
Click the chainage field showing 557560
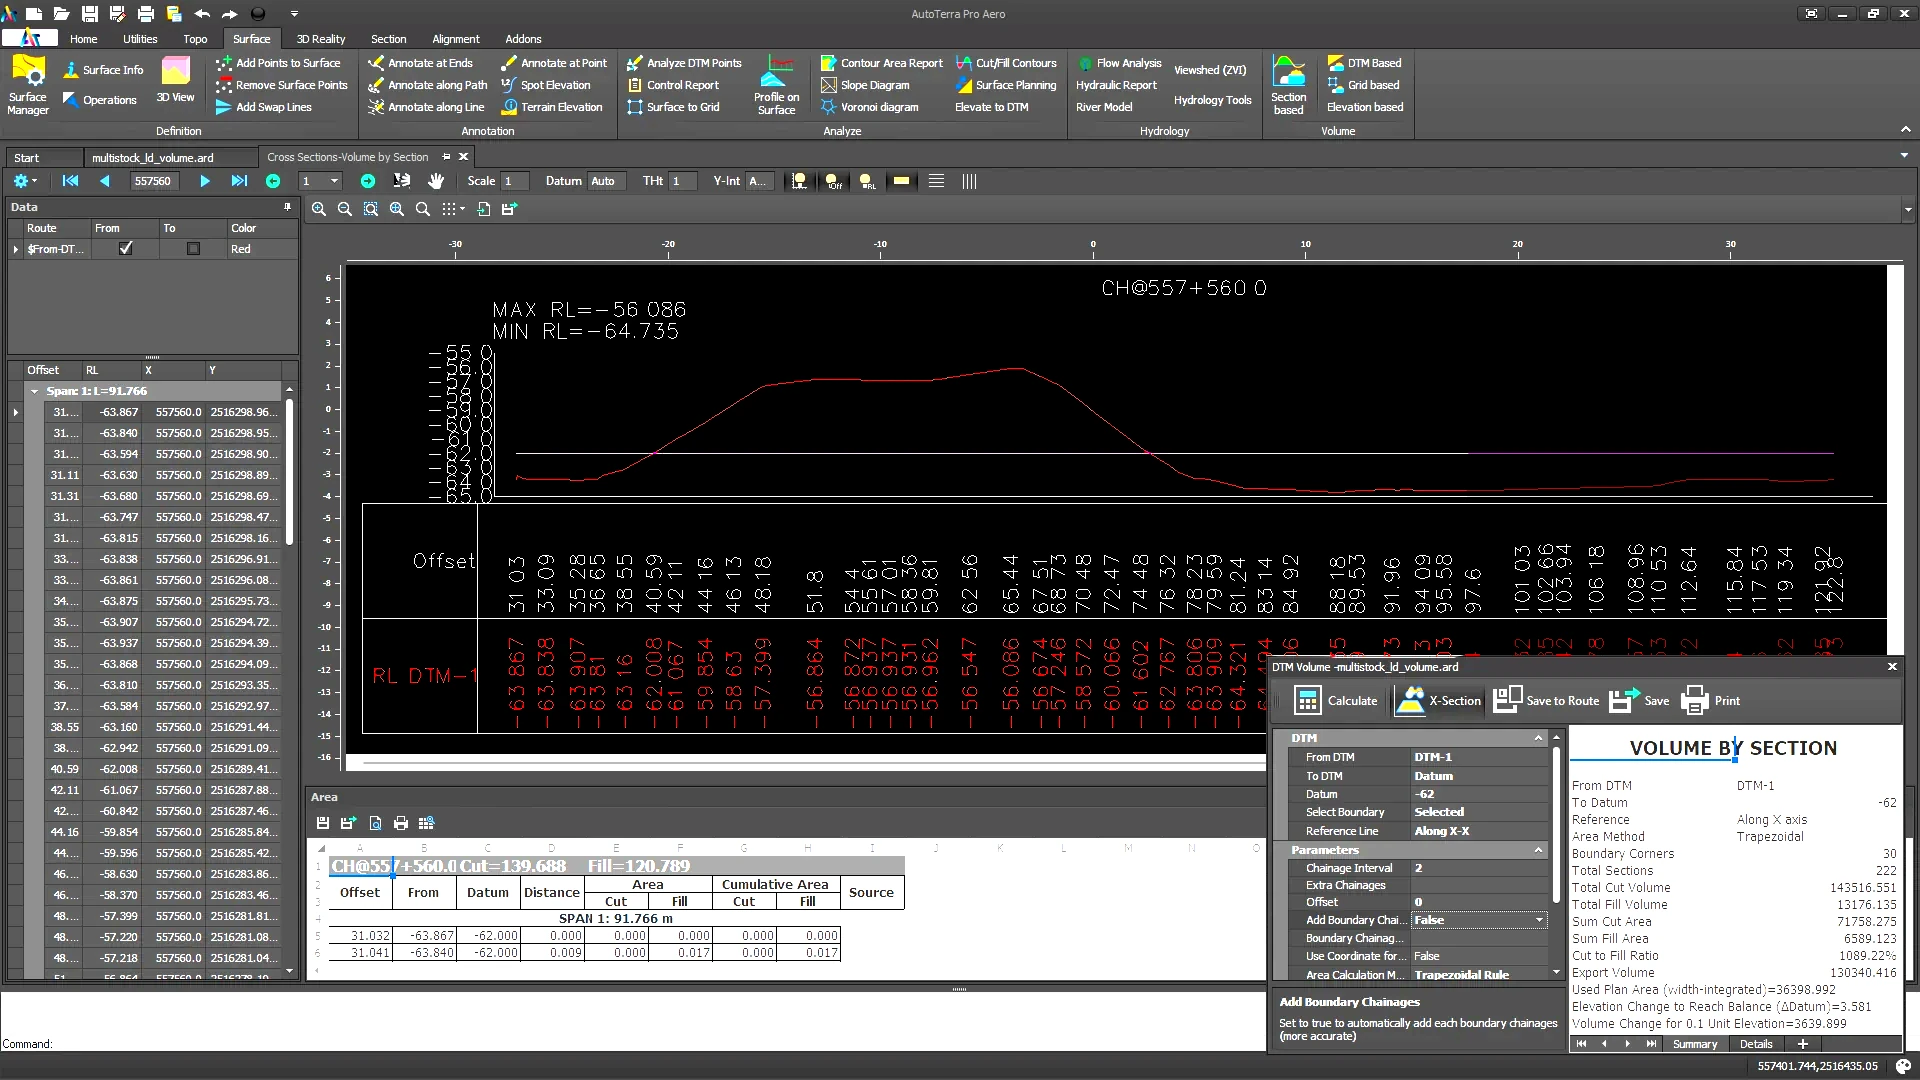coord(153,181)
